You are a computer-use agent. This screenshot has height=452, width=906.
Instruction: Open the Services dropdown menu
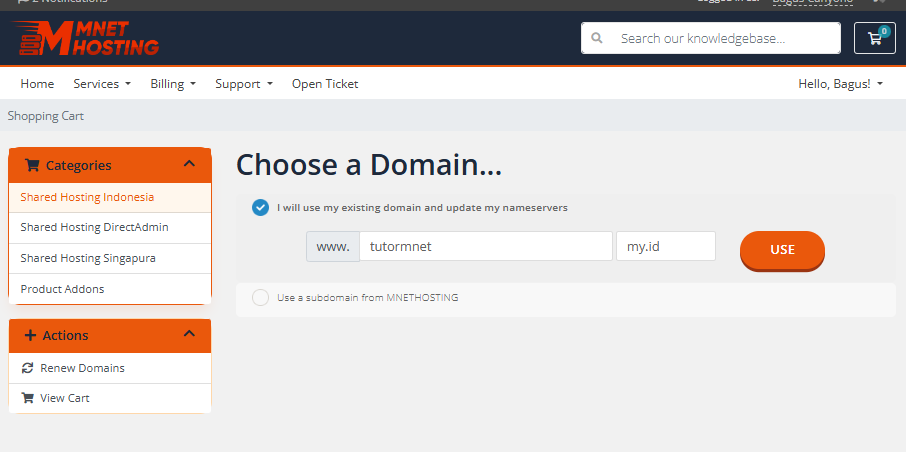pos(102,84)
